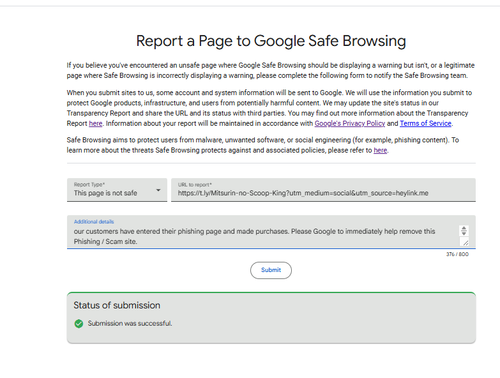This screenshot has width=500, height=378.
Task: Click the 'Report a Page to Google Safe Browsing' title
Action: point(271,41)
